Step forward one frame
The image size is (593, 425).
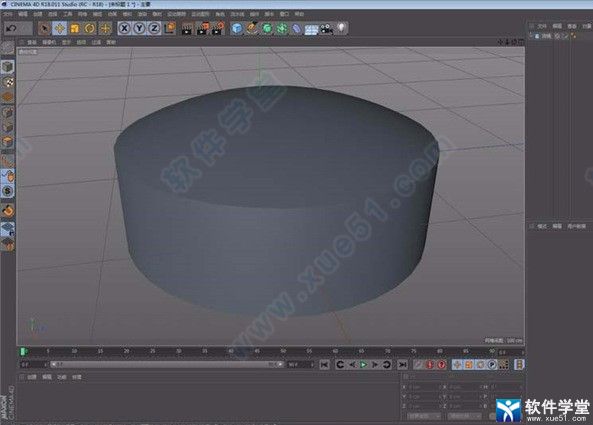(x=375, y=365)
